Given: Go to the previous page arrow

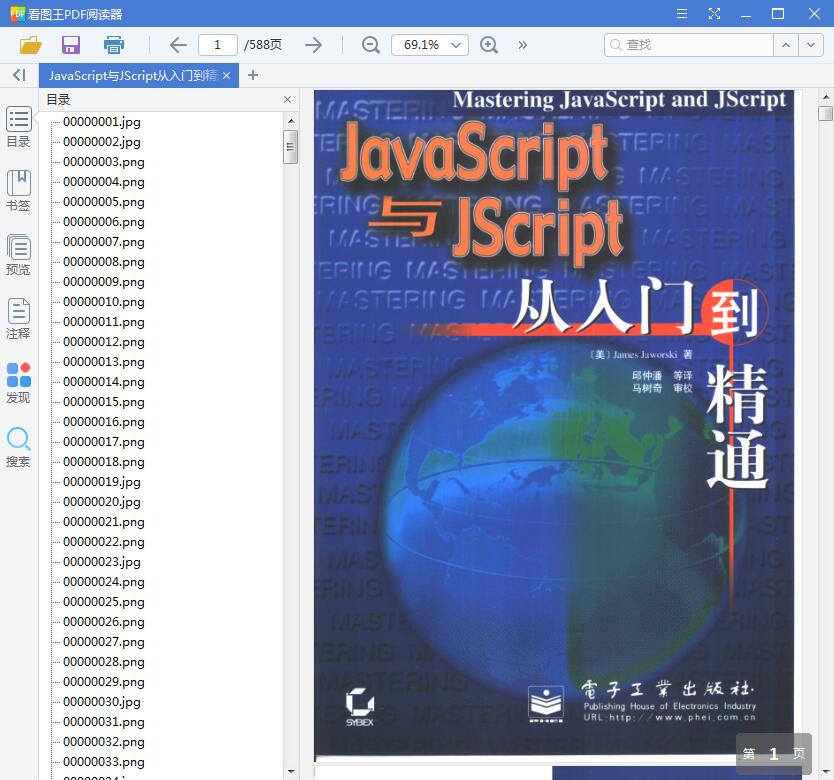Looking at the screenshot, I should pos(178,45).
